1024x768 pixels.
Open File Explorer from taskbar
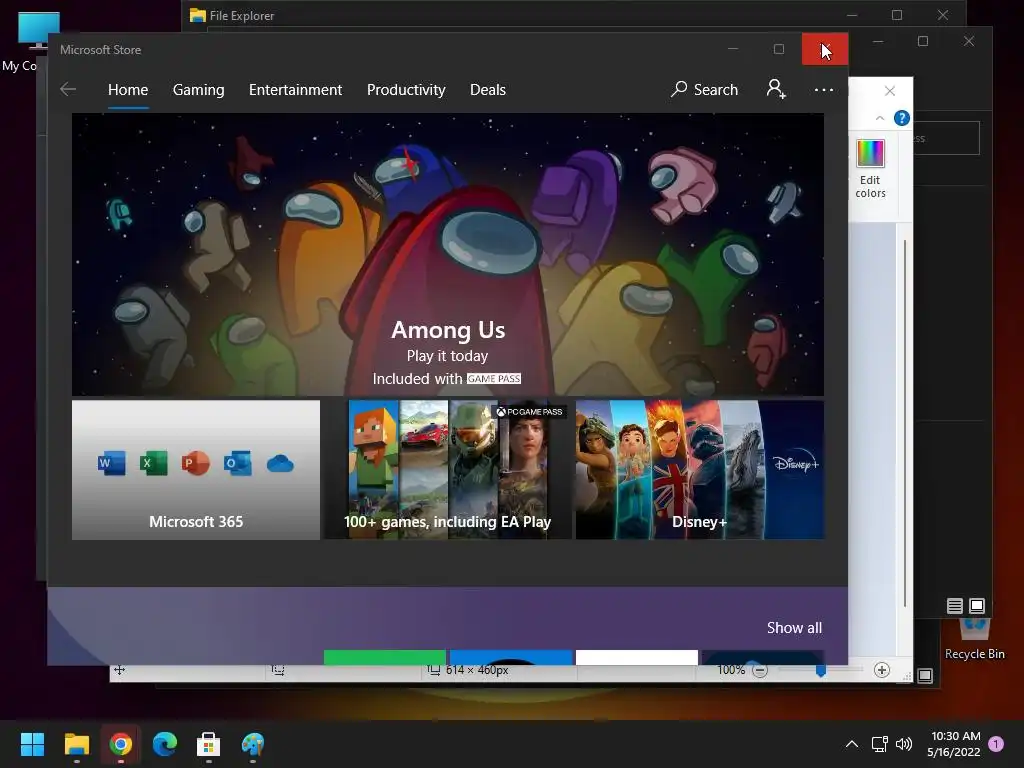tap(76, 744)
